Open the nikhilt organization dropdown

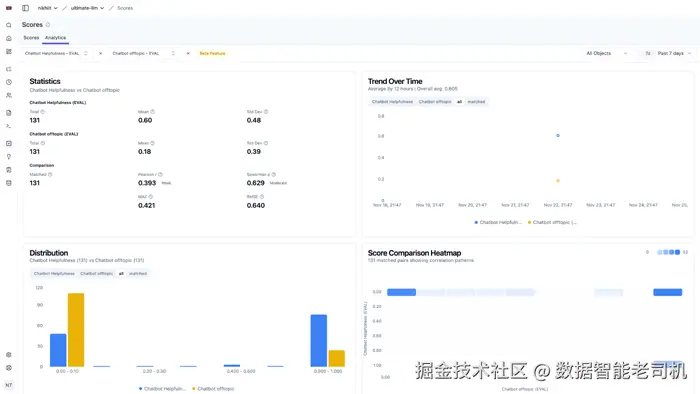[47, 8]
